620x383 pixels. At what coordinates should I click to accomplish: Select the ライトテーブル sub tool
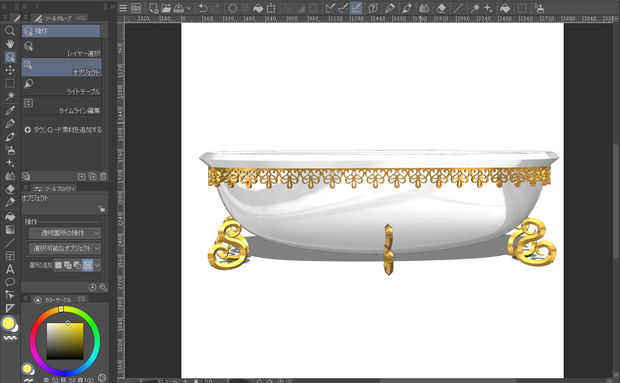[61, 87]
